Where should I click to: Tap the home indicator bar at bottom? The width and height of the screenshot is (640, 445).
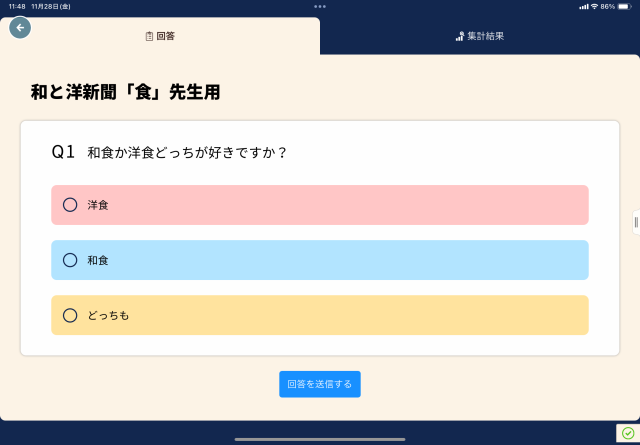click(320, 439)
